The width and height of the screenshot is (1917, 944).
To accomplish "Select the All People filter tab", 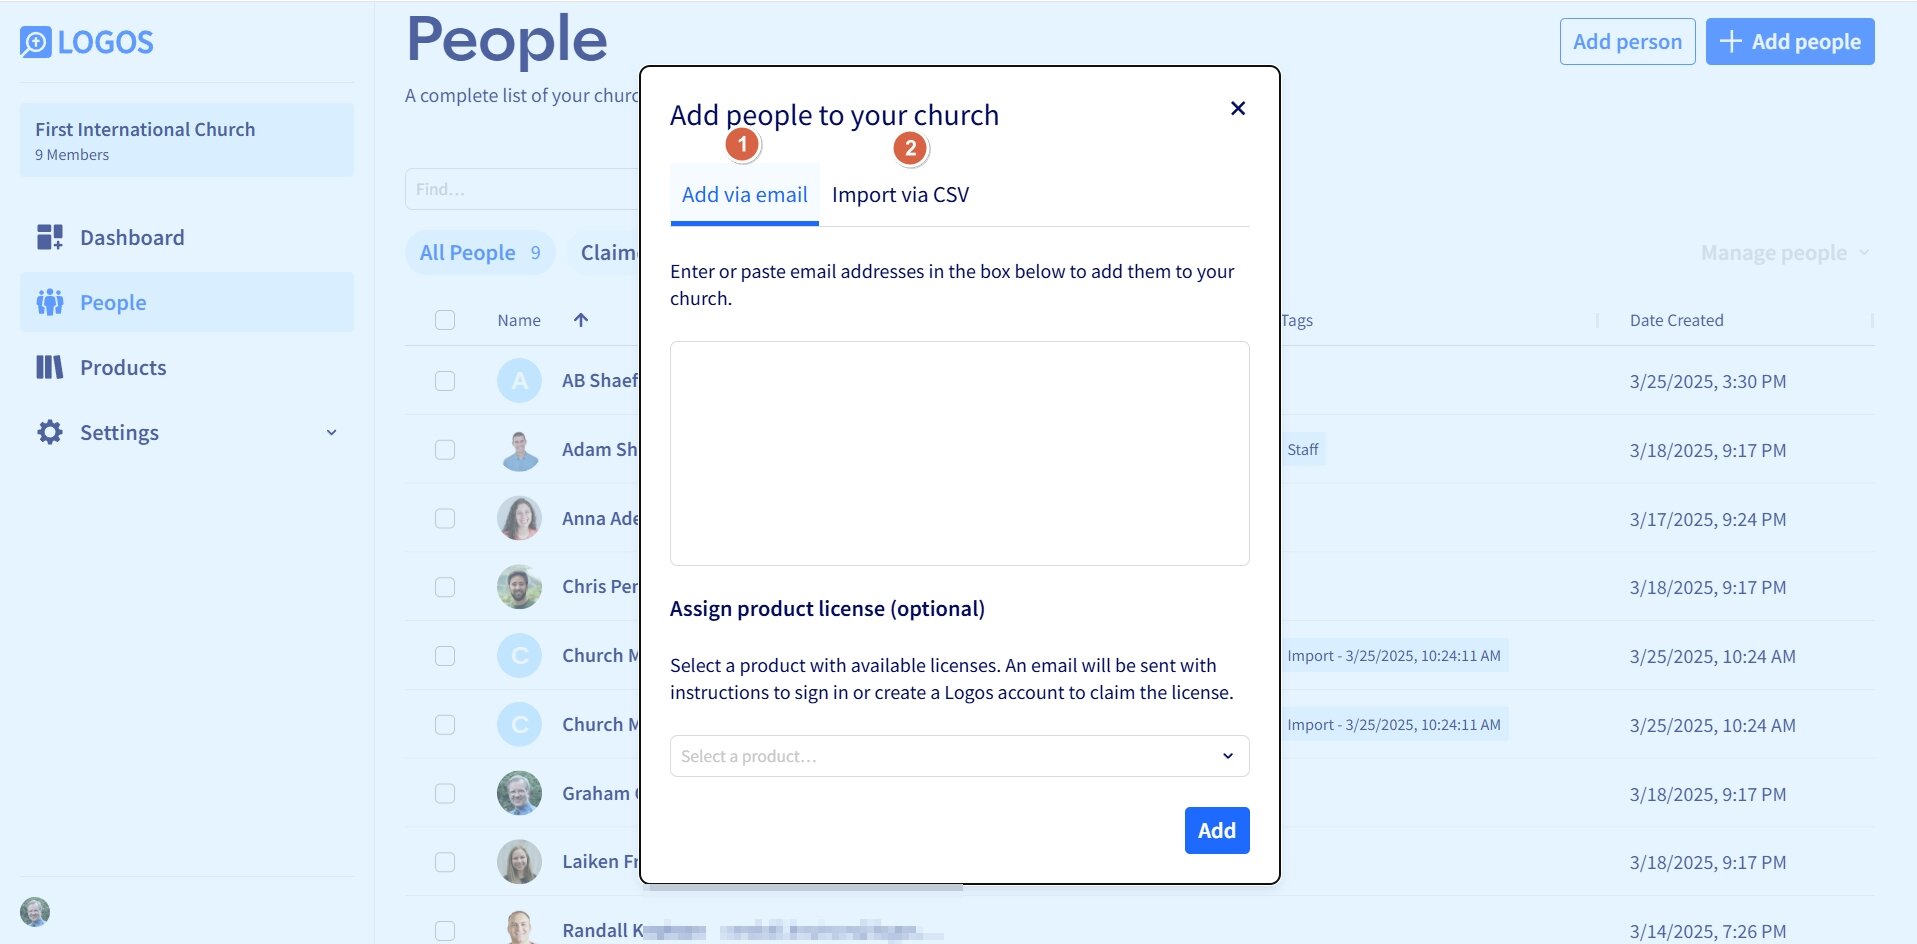I will [481, 253].
